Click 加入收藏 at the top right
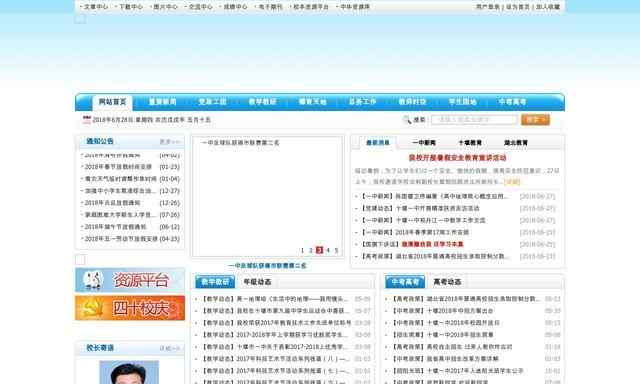 pyautogui.click(x=548, y=7)
